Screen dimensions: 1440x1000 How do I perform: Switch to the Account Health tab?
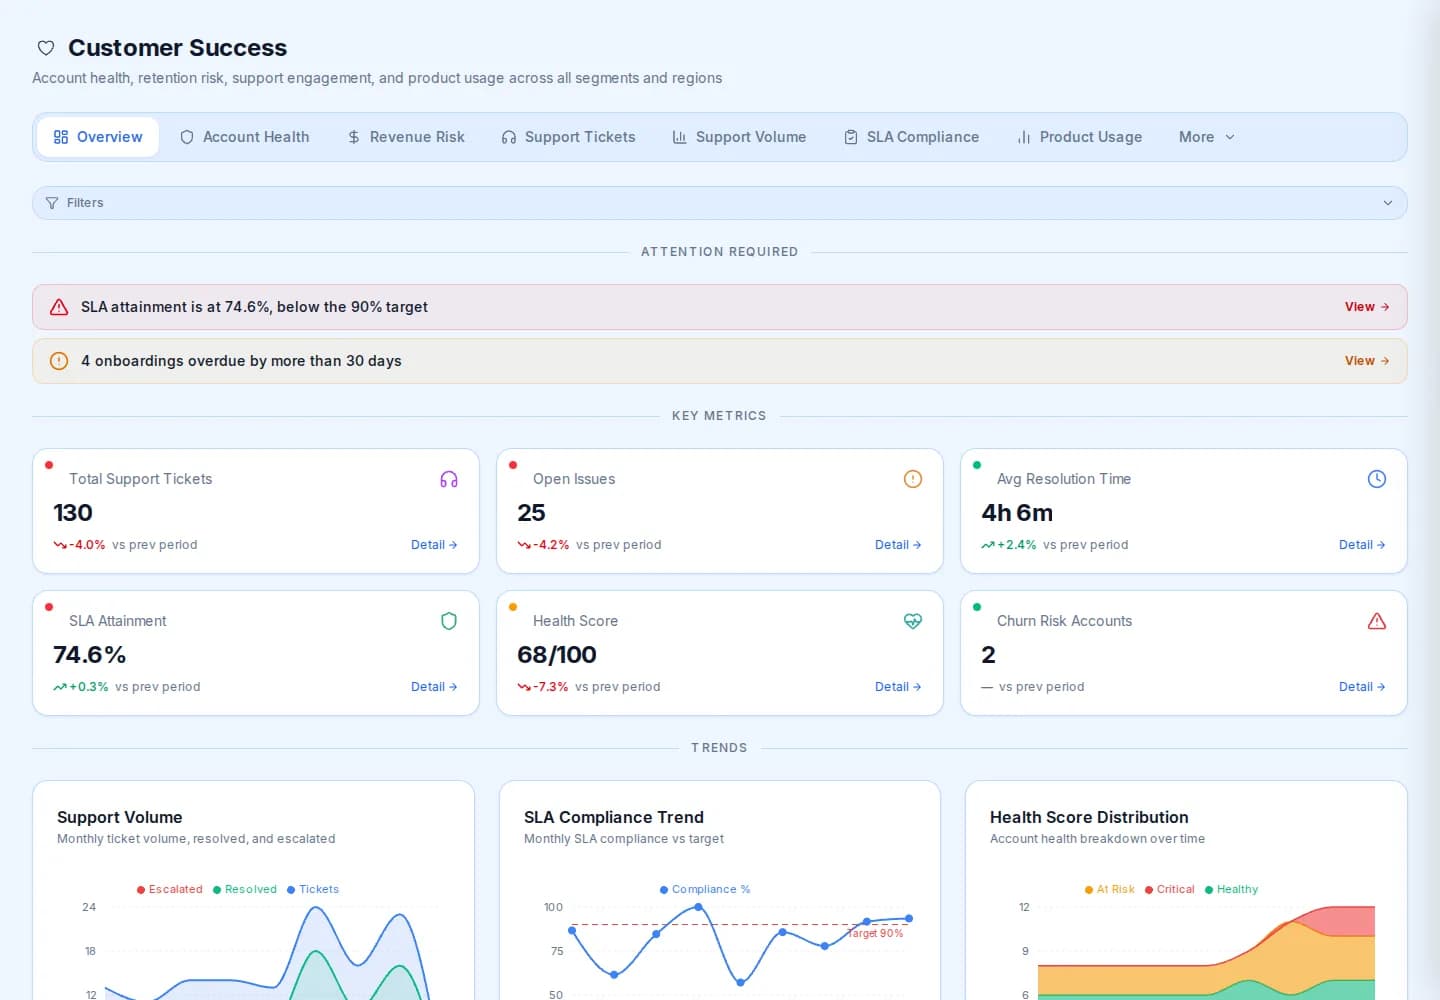point(245,137)
